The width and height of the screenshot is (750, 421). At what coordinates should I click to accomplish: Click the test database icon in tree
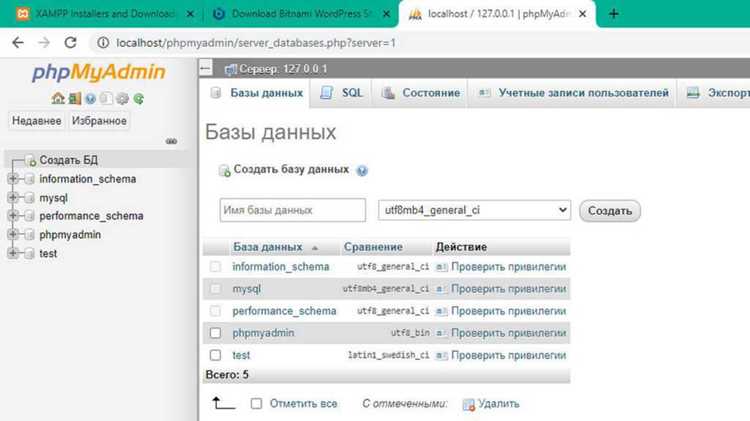[x=30, y=254]
